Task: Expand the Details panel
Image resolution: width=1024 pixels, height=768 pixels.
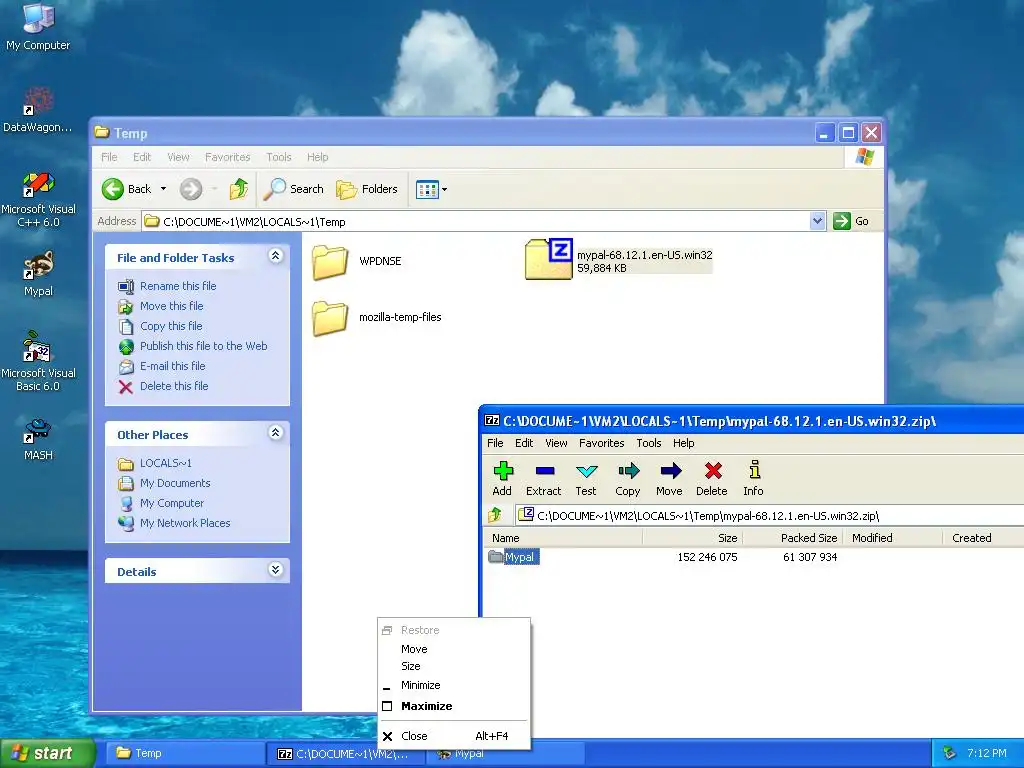Action: 276,570
